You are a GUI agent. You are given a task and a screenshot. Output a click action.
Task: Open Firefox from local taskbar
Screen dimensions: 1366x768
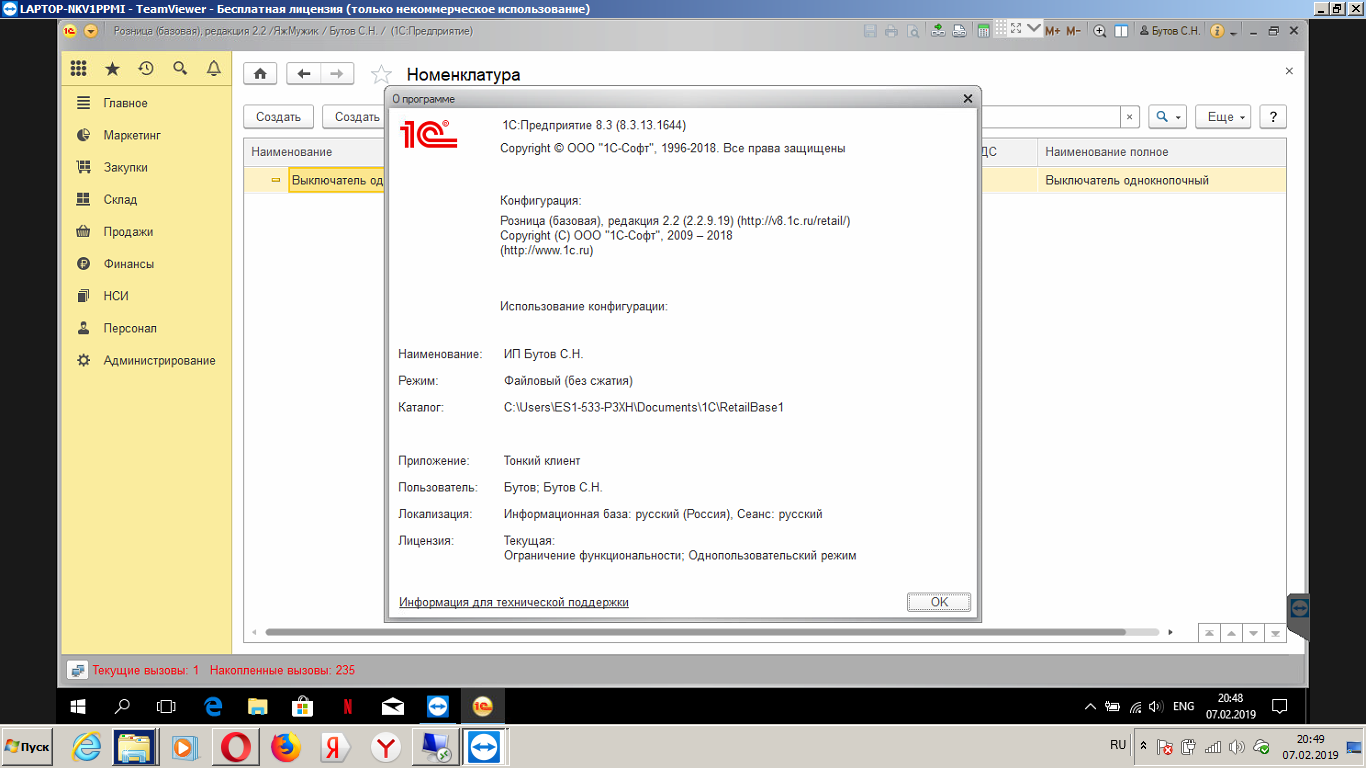coord(285,747)
